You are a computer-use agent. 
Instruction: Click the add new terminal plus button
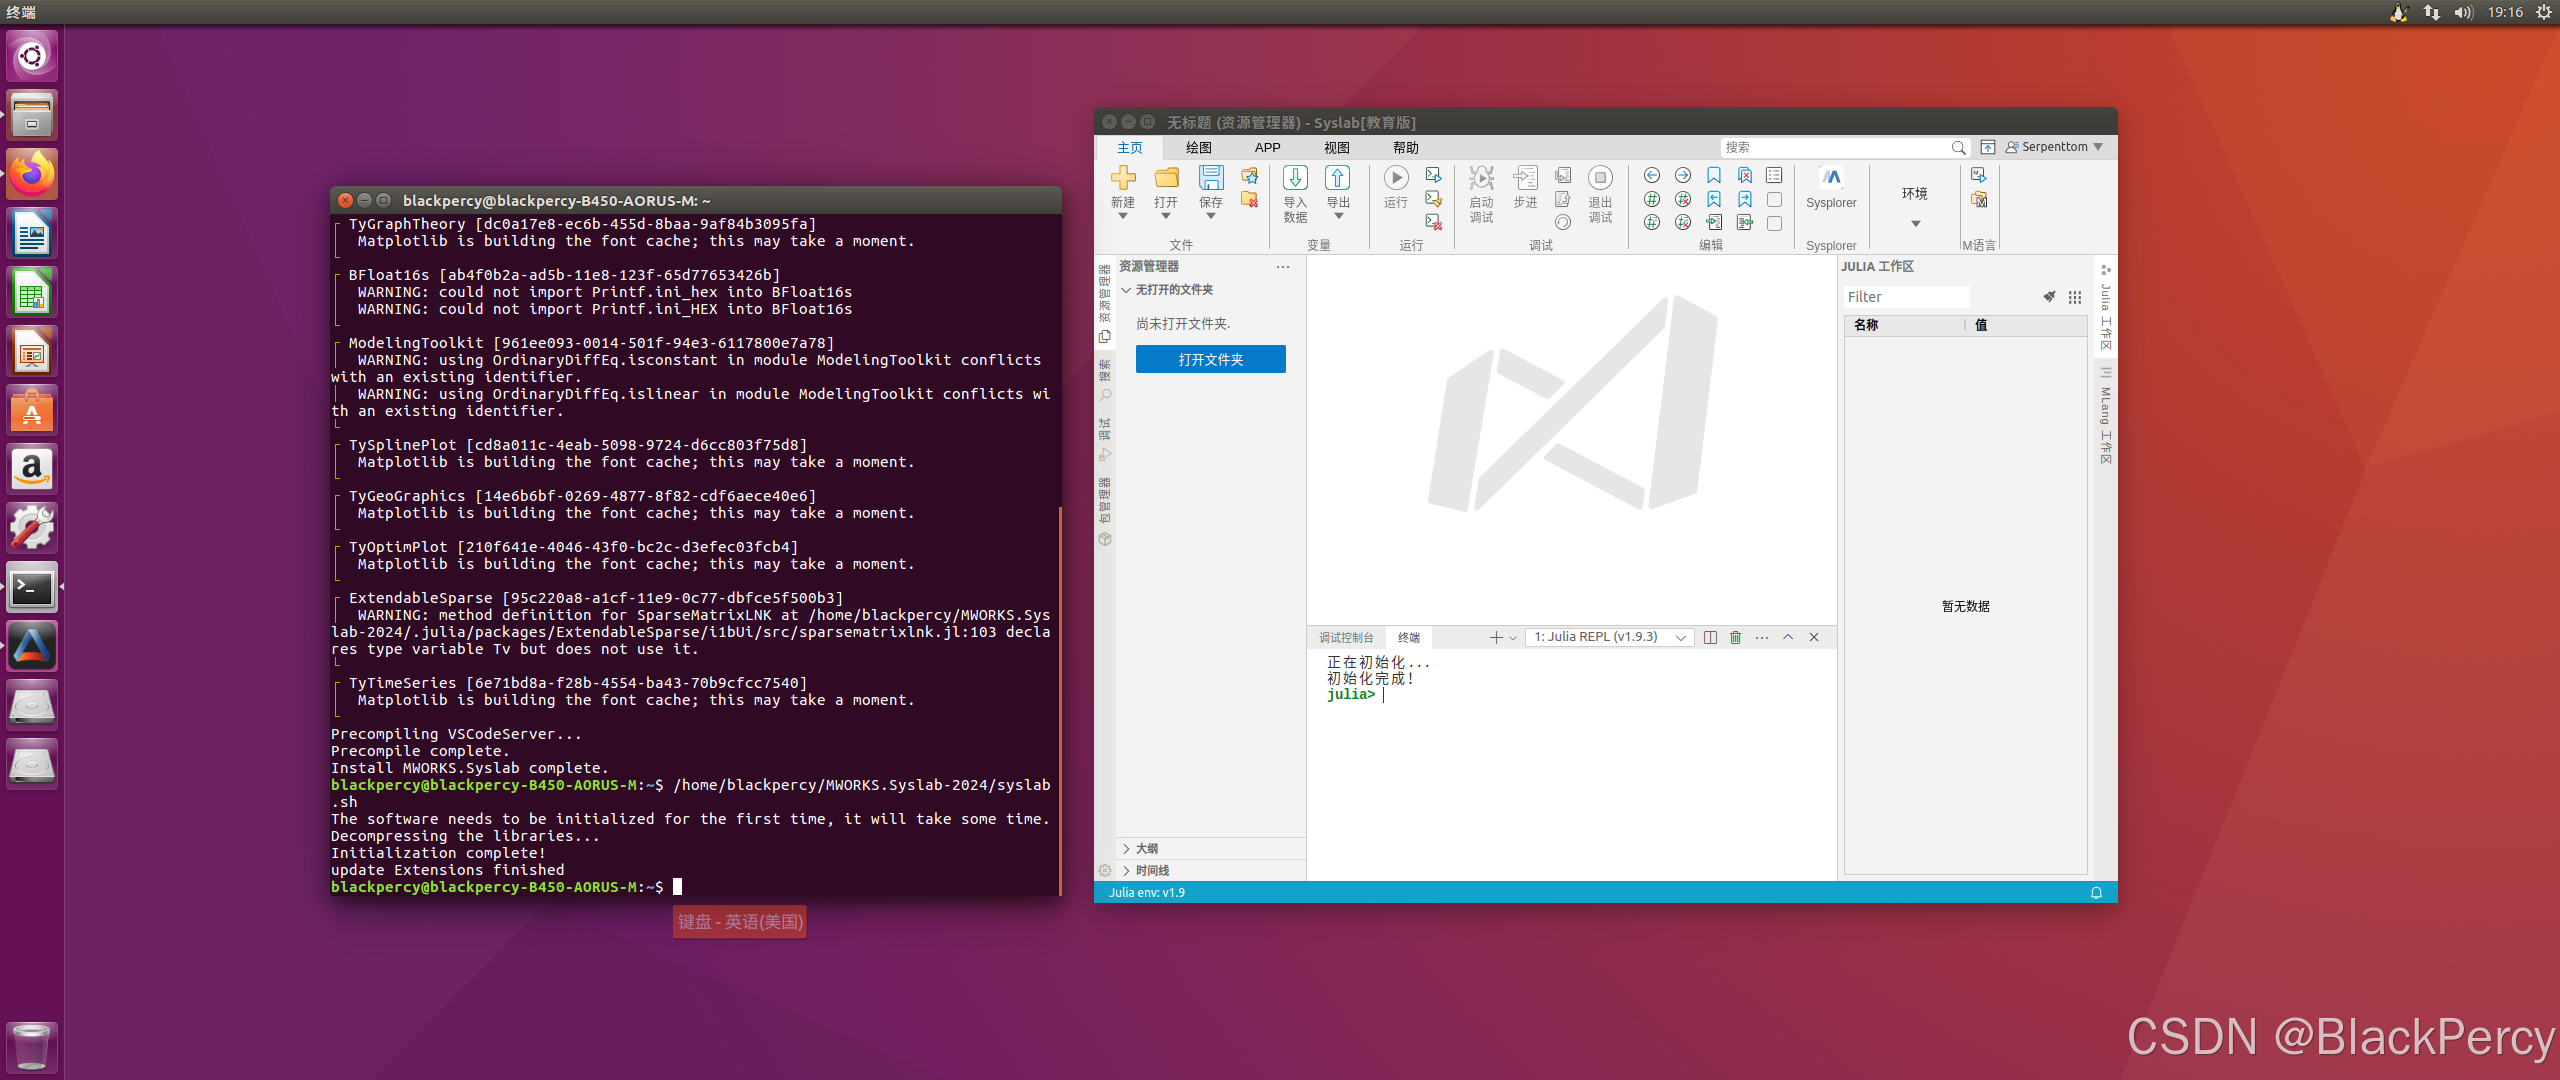point(1496,638)
